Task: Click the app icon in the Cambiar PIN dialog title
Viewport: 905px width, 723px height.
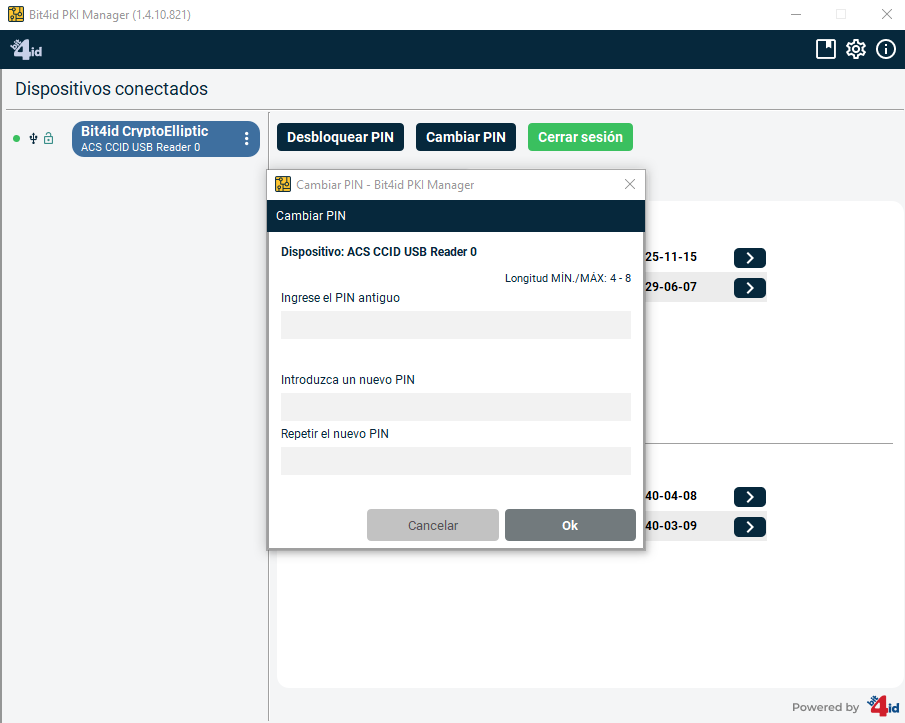Action: click(x=283, y=184)
